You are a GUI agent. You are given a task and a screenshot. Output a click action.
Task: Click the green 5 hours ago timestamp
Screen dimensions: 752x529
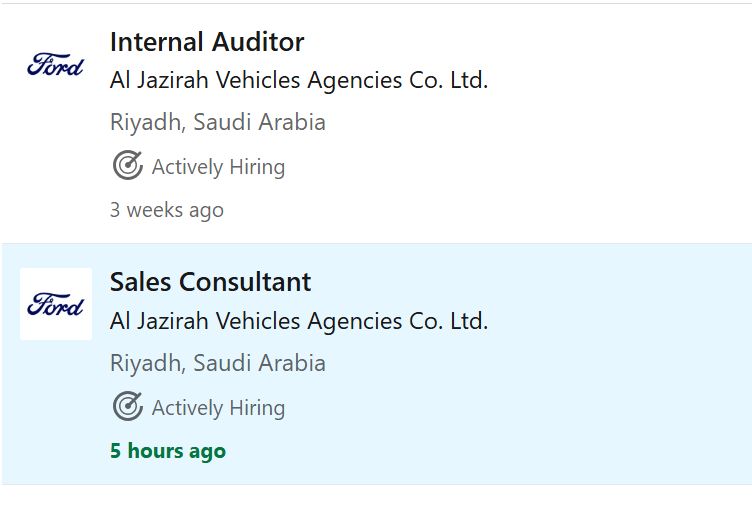coord(168,451)
